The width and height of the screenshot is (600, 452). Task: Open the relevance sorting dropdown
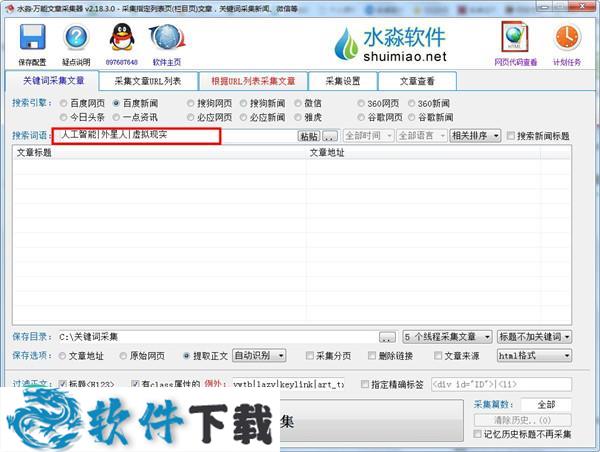click(474, 136)
